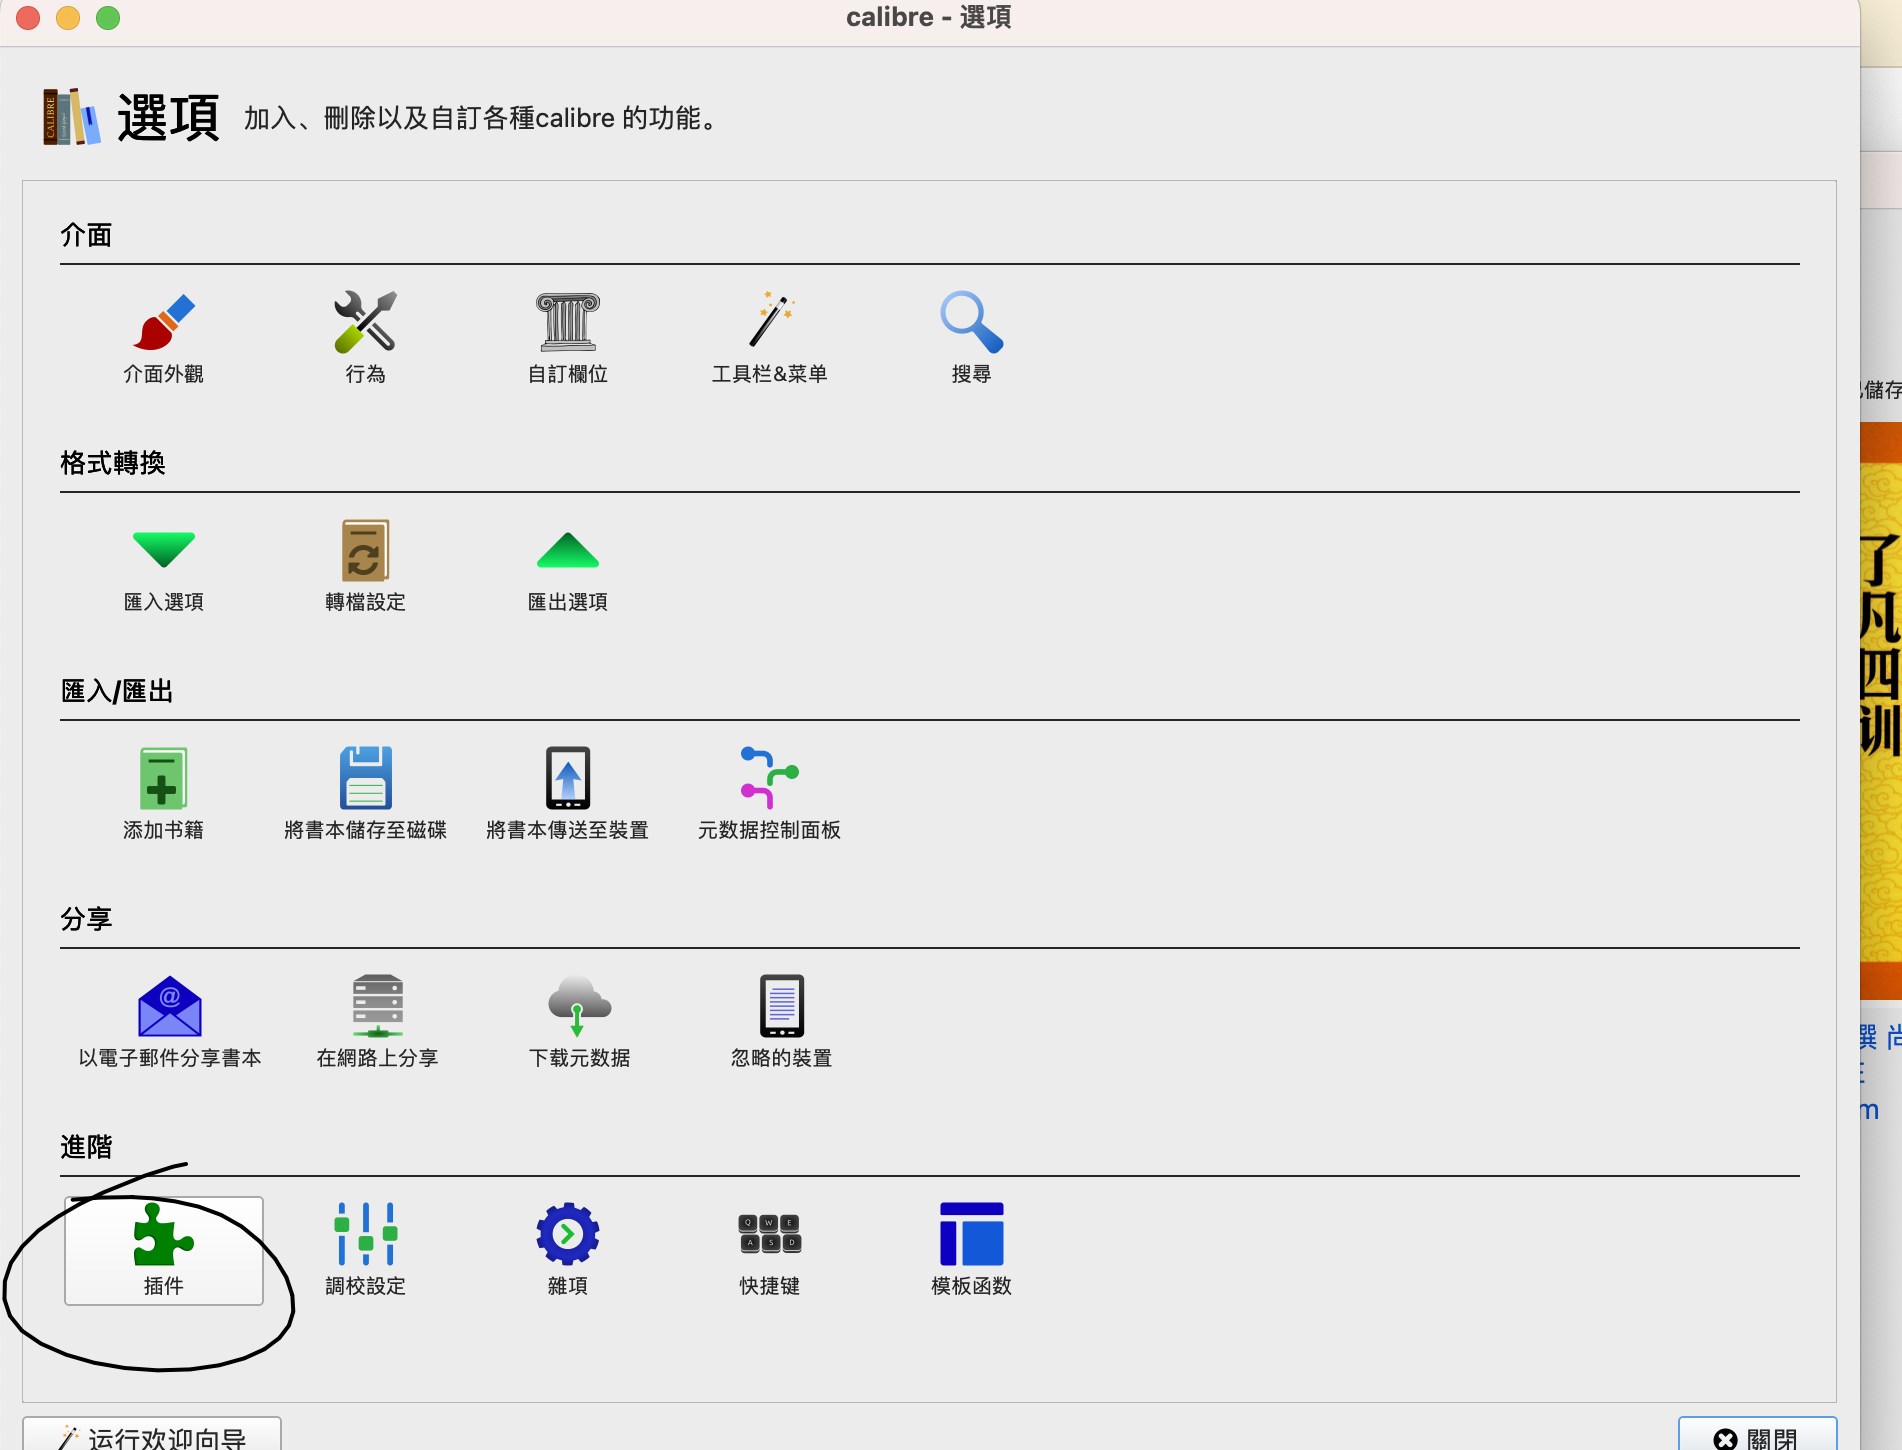This screenshot has height=1450, width=1902.
Task: Open 在網路上分享 server settings
Action: point(377,1022)
